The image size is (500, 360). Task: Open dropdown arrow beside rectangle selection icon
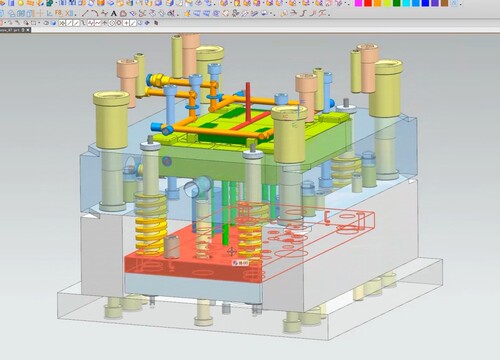pyautogui.click(x=39, y=23)
